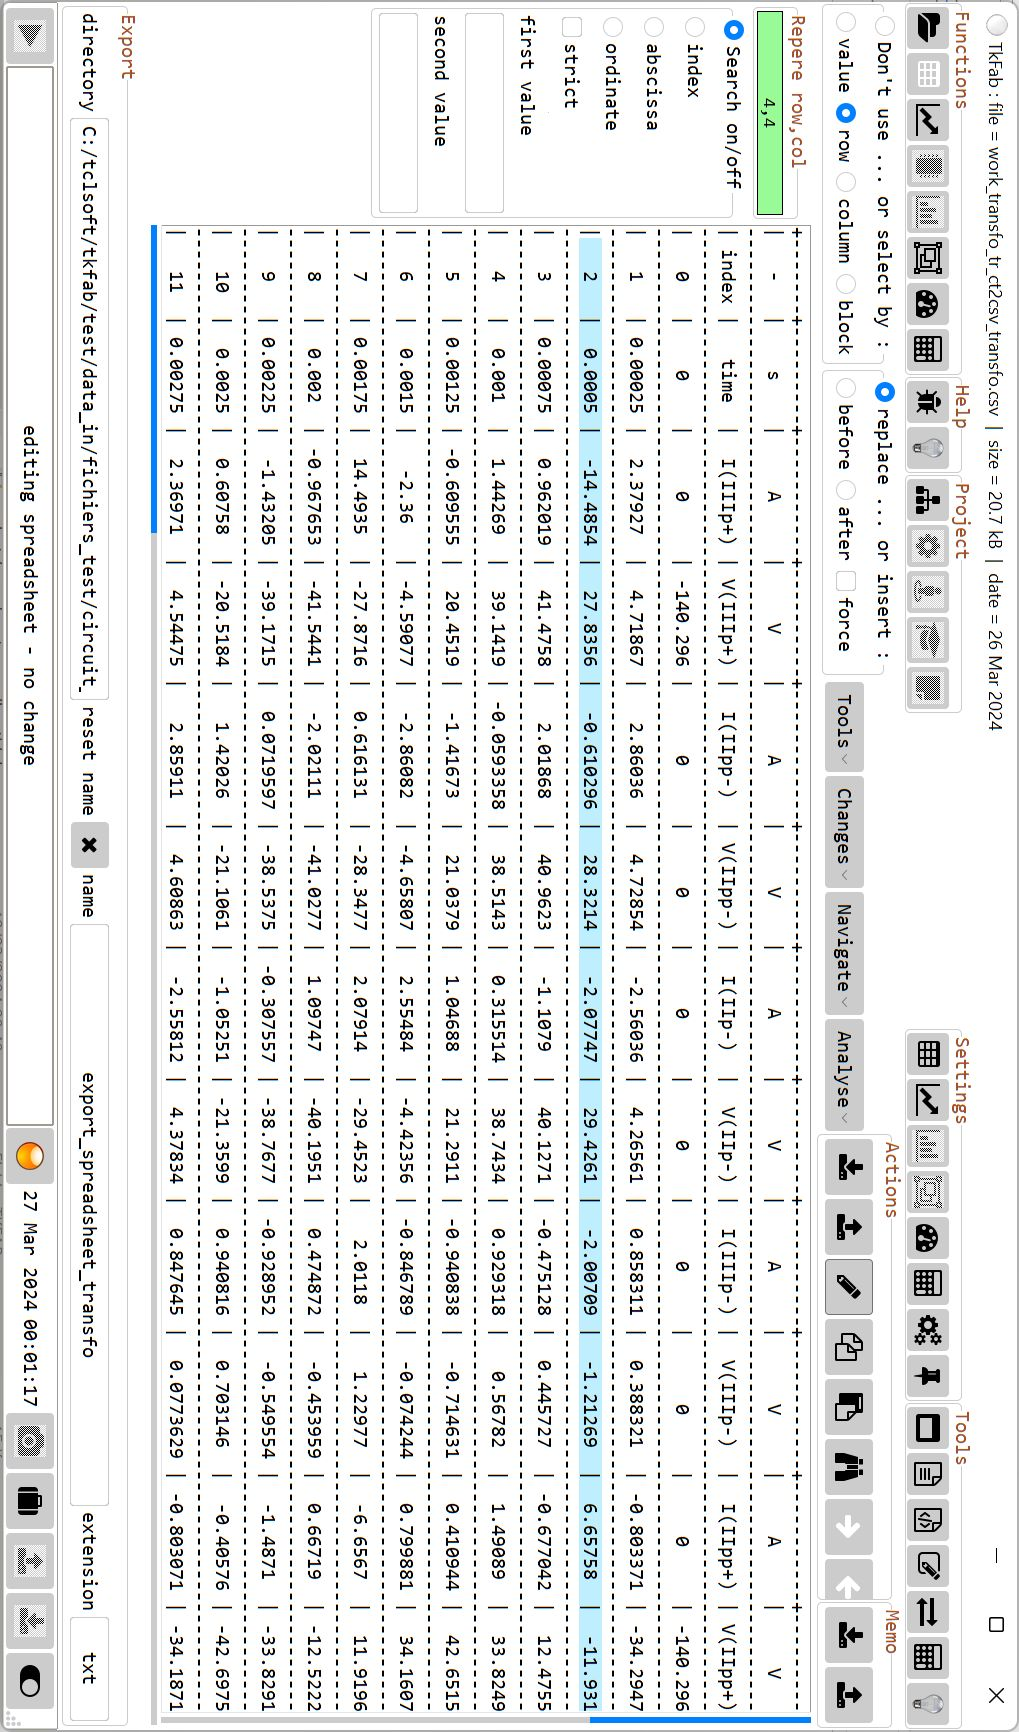Viewport: 1019px width, 1732px height.
Task: Click the green 4,4 row,col indicator
Action: (x=769, y=113)
